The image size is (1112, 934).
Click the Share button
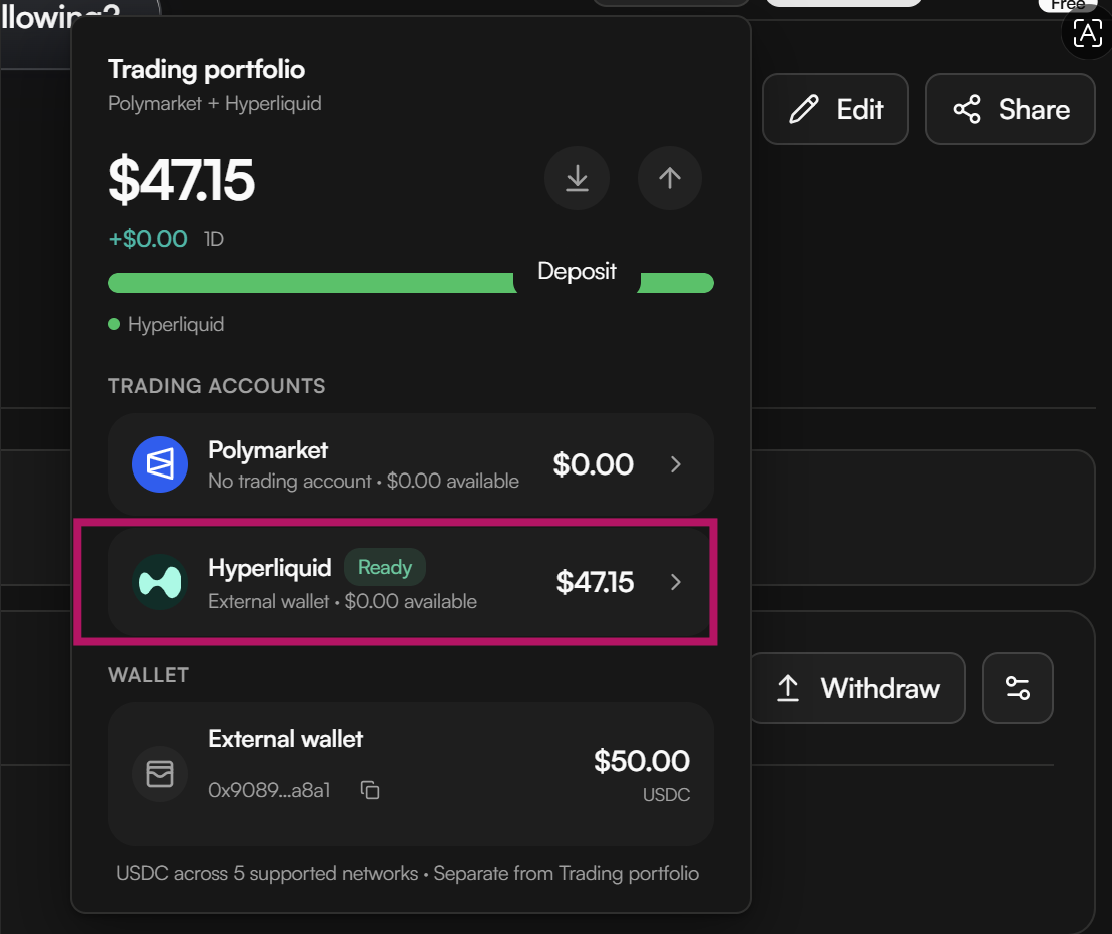coord(1011,109)
